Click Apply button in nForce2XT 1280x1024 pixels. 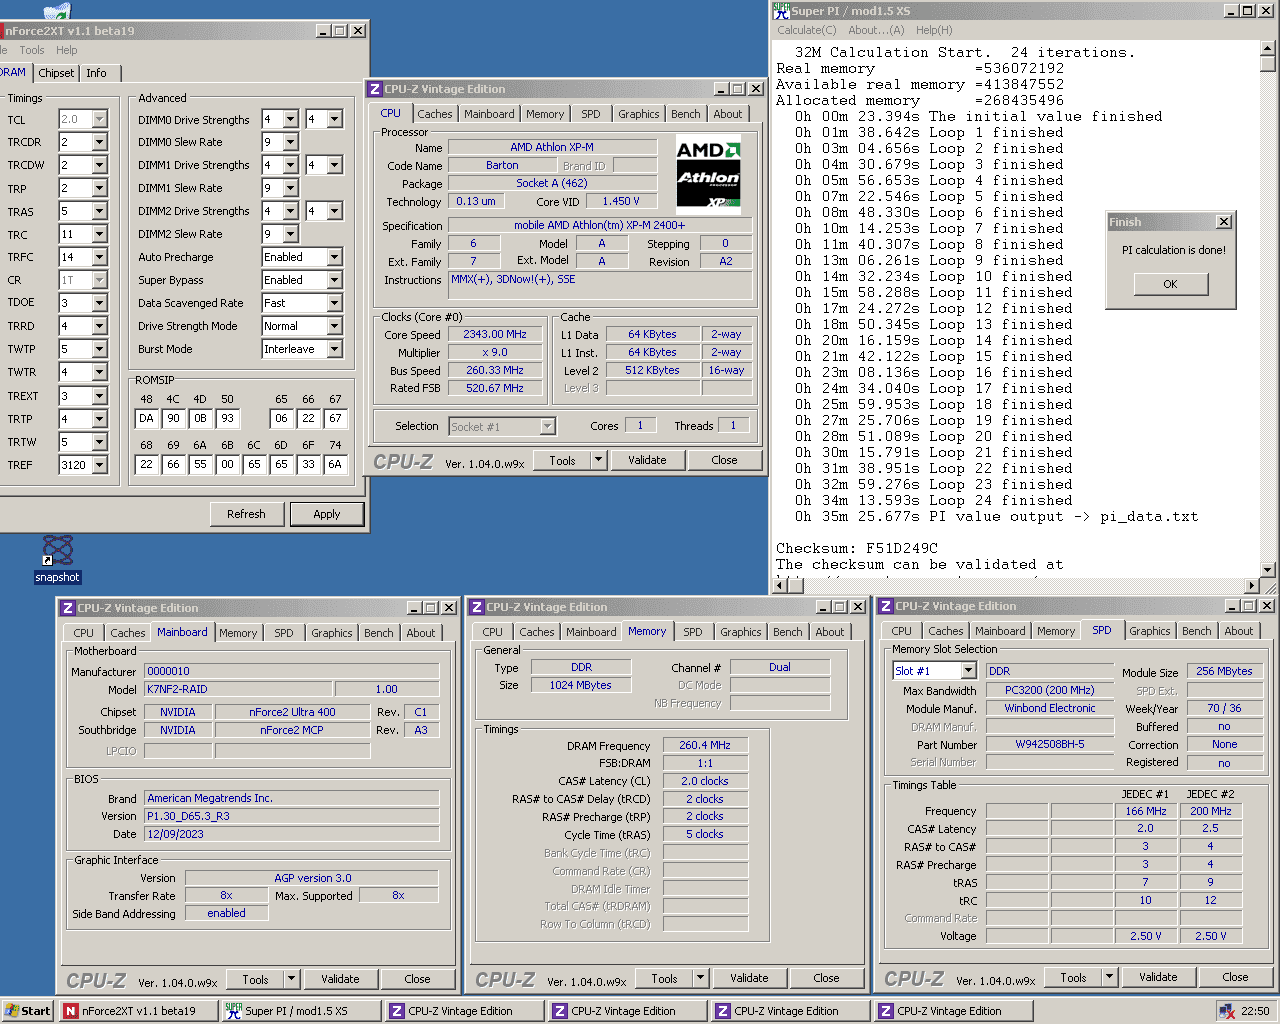[327, 514]
